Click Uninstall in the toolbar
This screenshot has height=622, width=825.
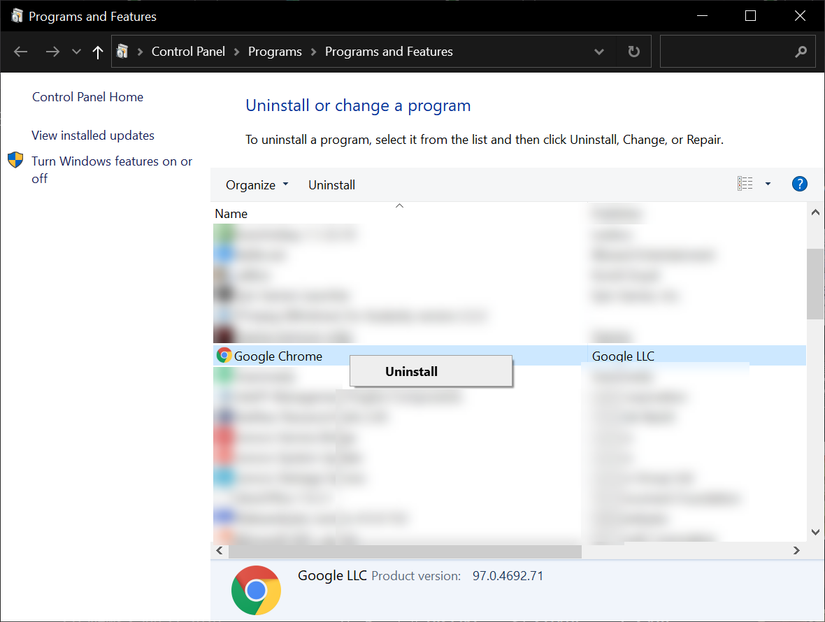coord(331,185)
